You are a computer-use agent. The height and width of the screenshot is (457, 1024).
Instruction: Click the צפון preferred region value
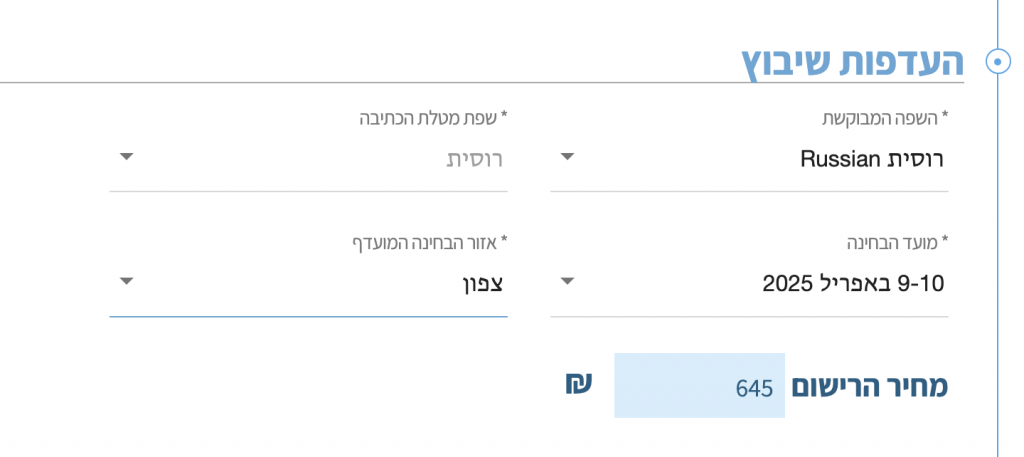point(479,284)
